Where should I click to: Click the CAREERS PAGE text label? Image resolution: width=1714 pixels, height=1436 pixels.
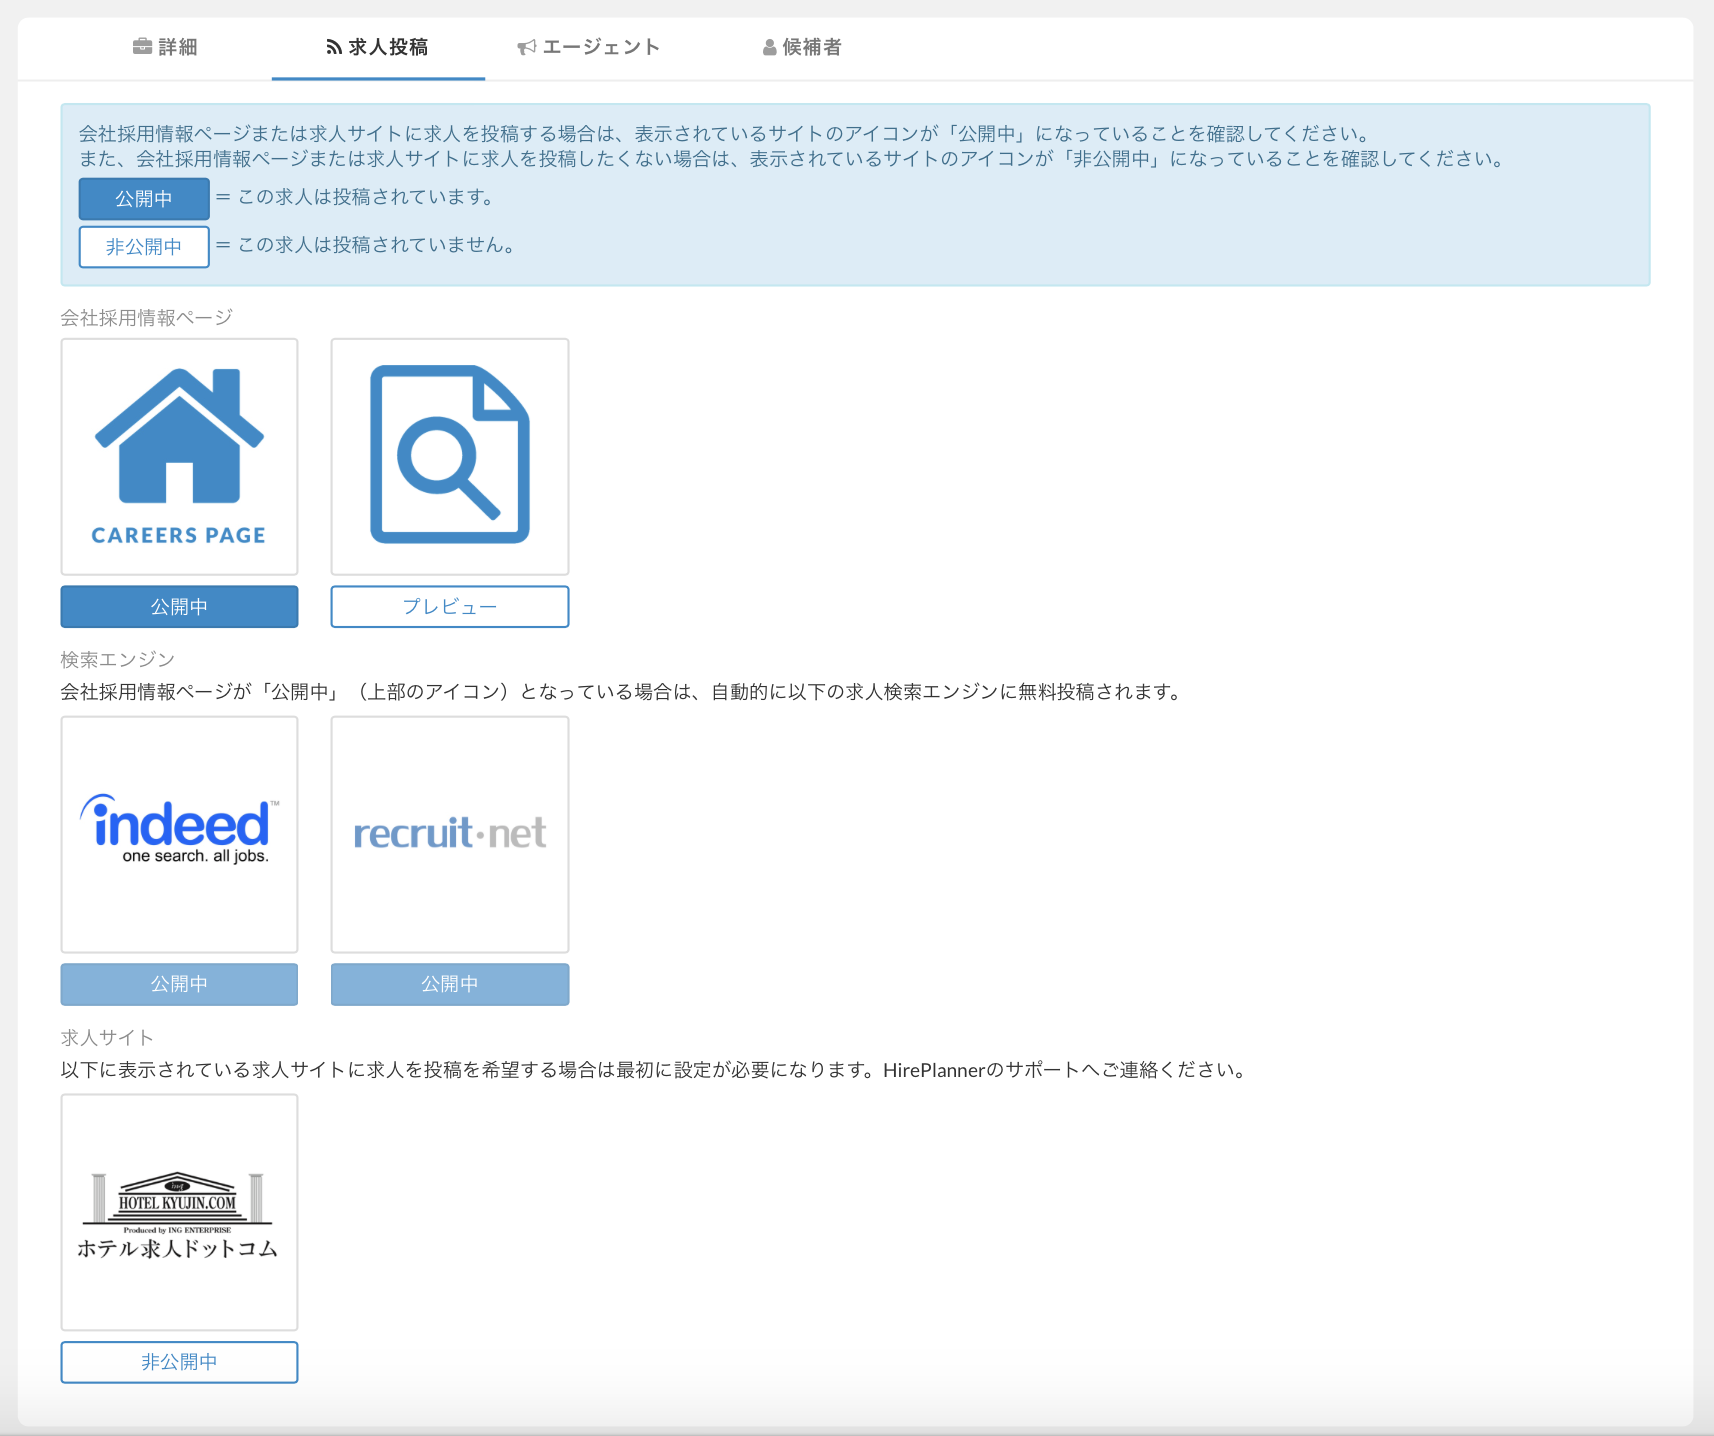pos(179,536)
